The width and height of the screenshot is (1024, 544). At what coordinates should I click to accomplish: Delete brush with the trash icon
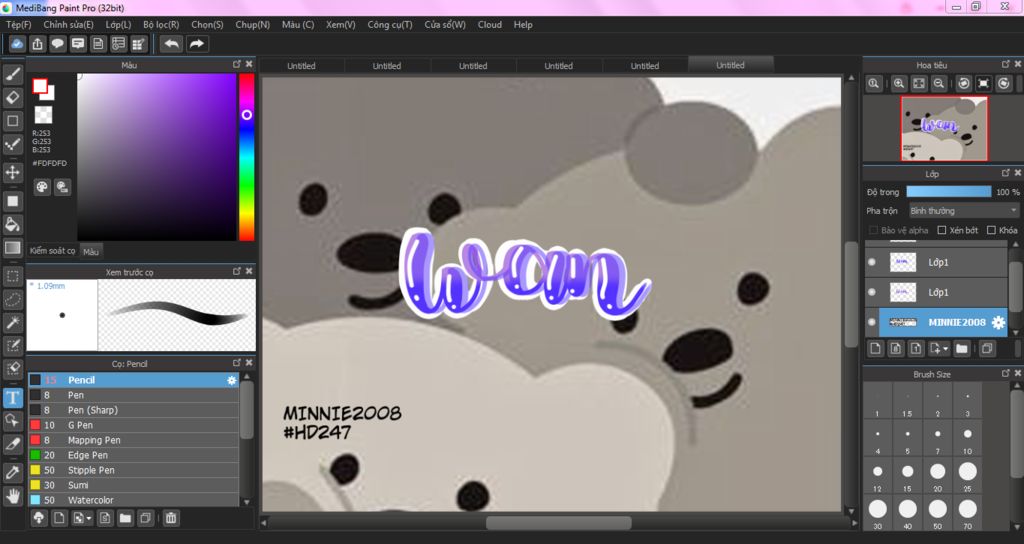coord(170,518)
